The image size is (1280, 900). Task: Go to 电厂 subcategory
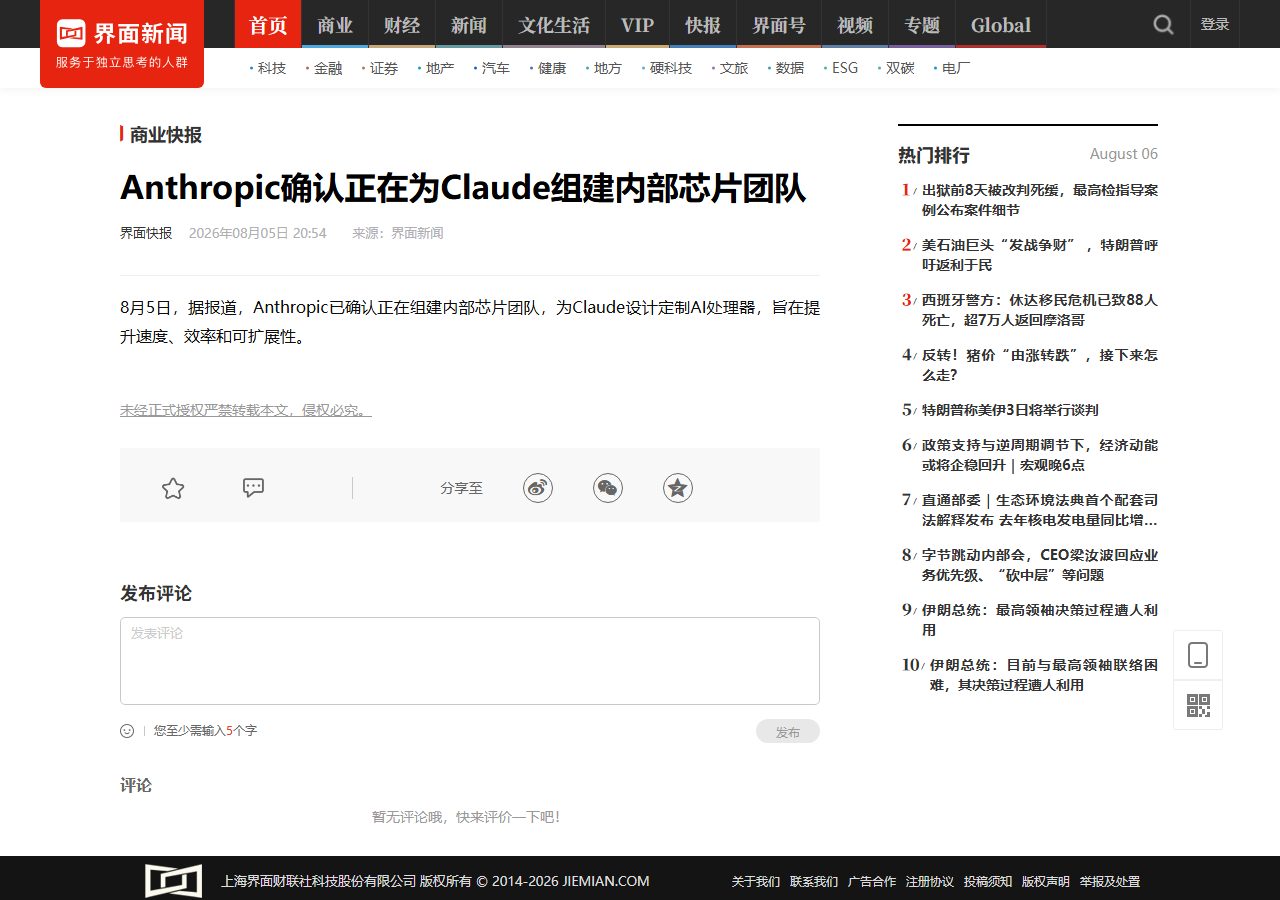click(x=956, y=68)
